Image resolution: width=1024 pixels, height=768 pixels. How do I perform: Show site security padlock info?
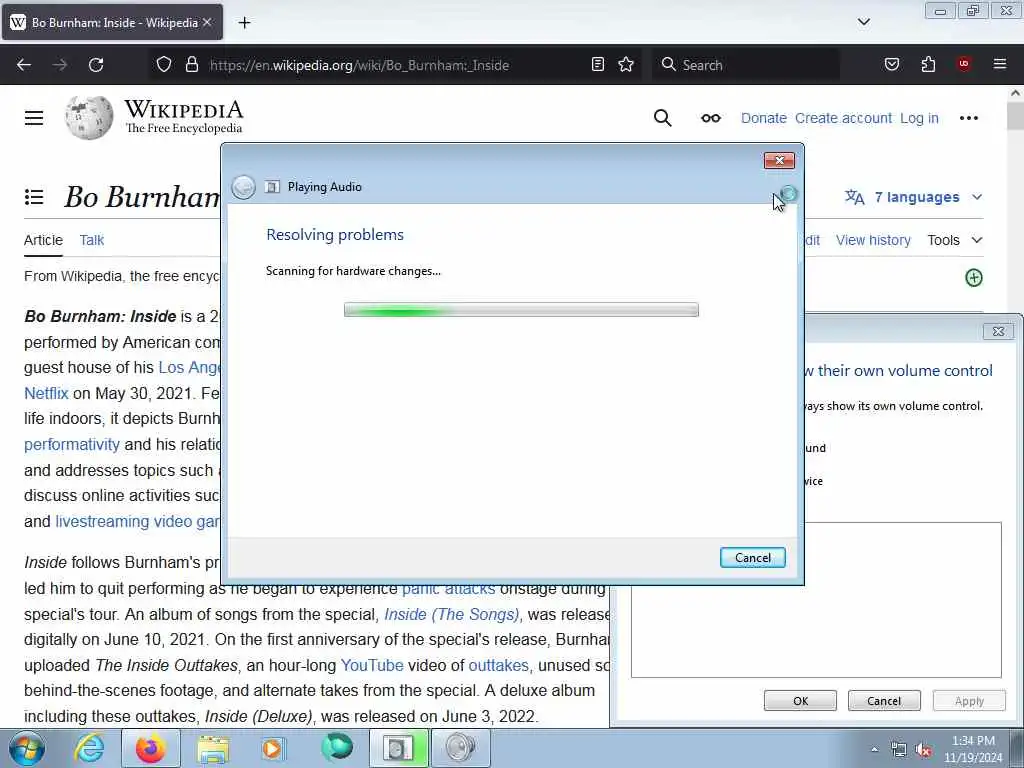191,65
